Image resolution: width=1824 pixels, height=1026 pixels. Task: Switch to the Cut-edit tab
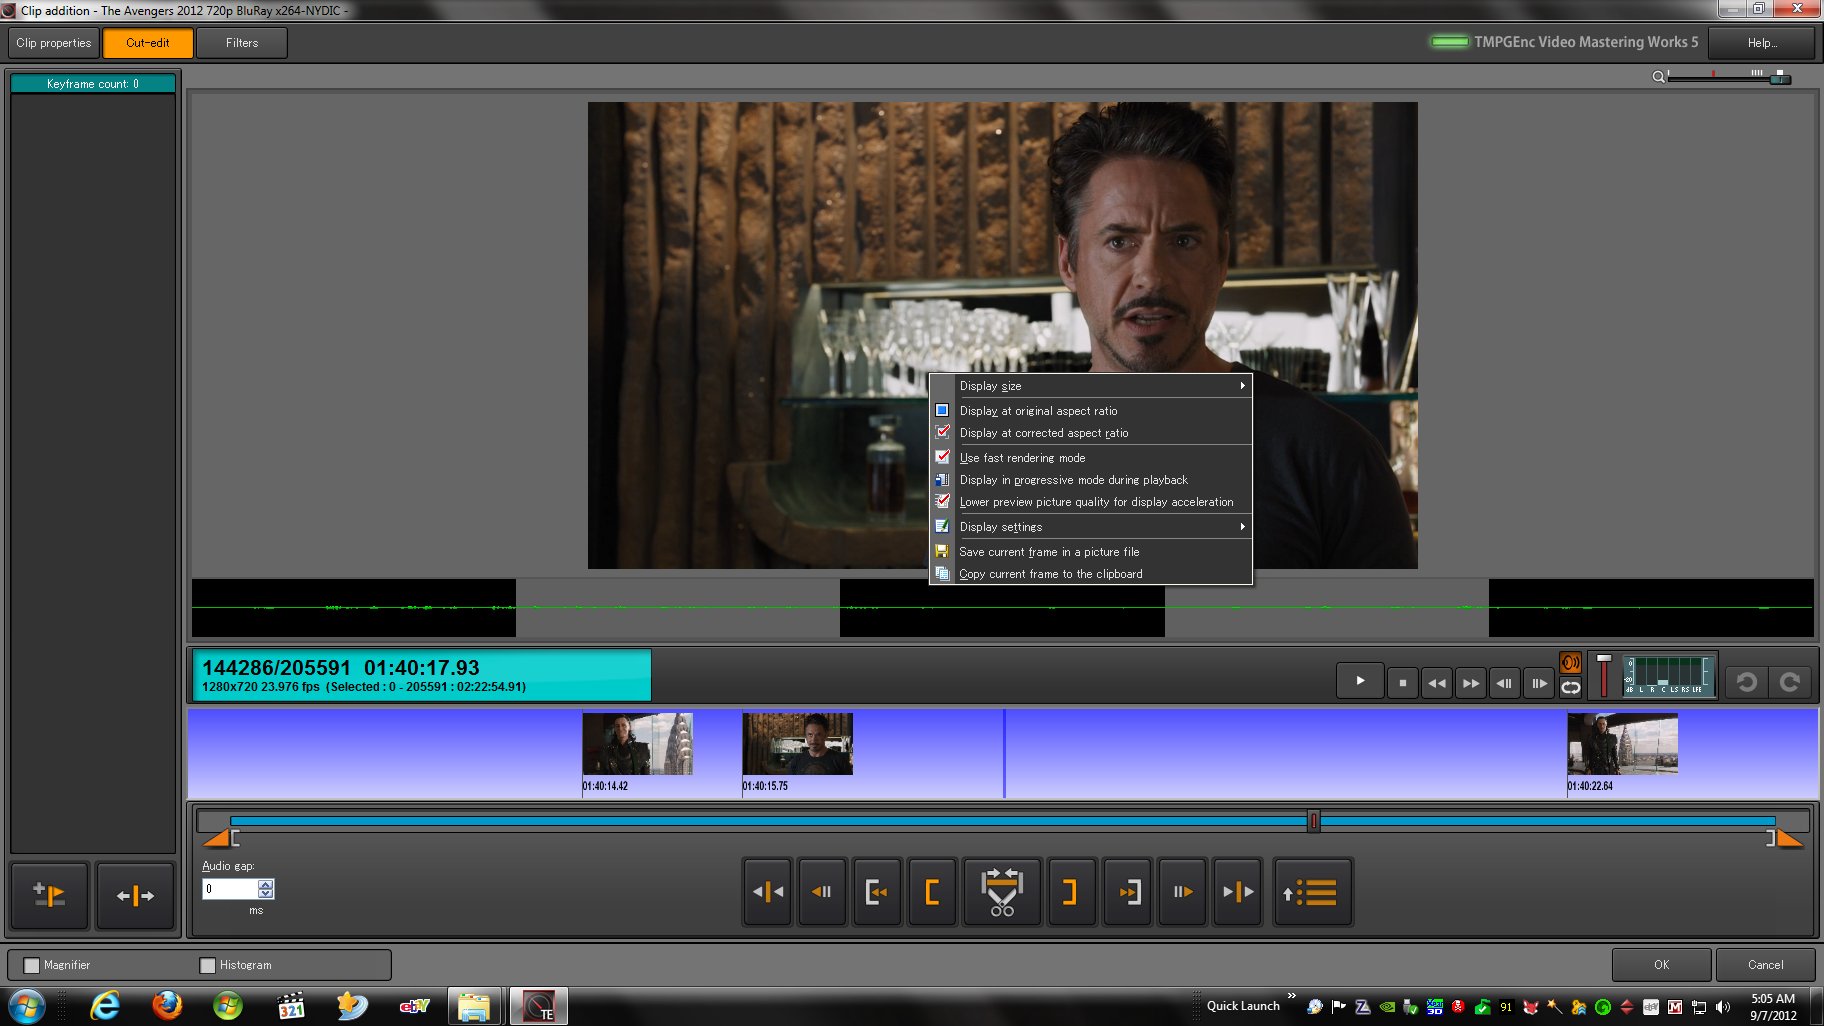[148, 43]
